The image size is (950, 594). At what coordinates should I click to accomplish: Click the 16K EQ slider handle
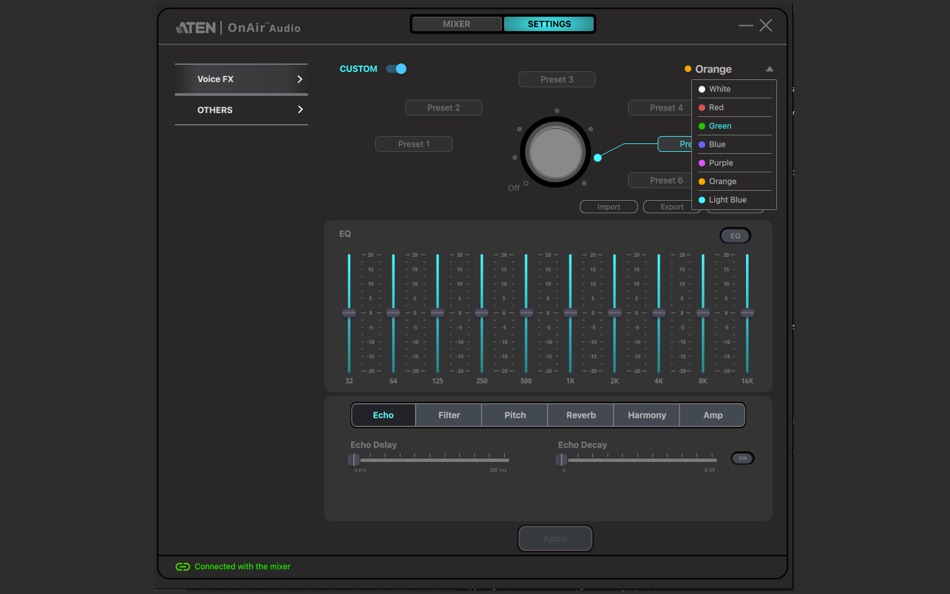(747, 313)
